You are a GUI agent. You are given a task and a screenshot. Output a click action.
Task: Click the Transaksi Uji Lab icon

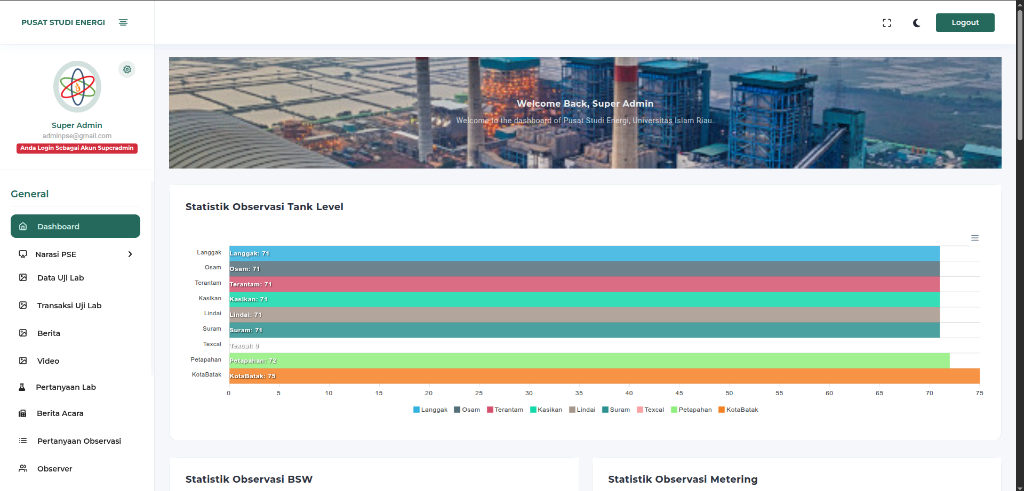(x=23, y=305)
